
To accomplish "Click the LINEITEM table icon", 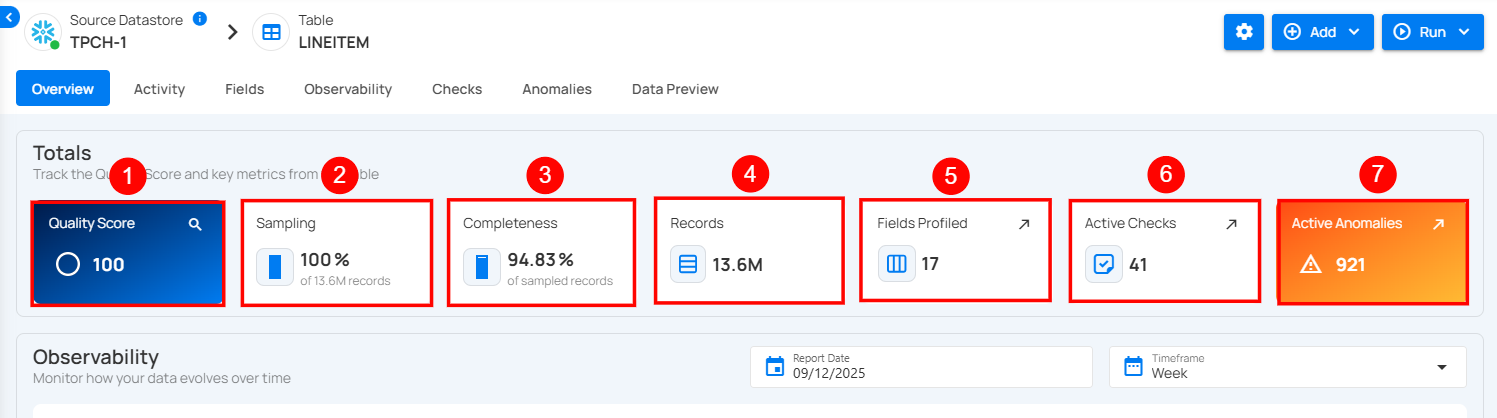I will click(271, 32).
